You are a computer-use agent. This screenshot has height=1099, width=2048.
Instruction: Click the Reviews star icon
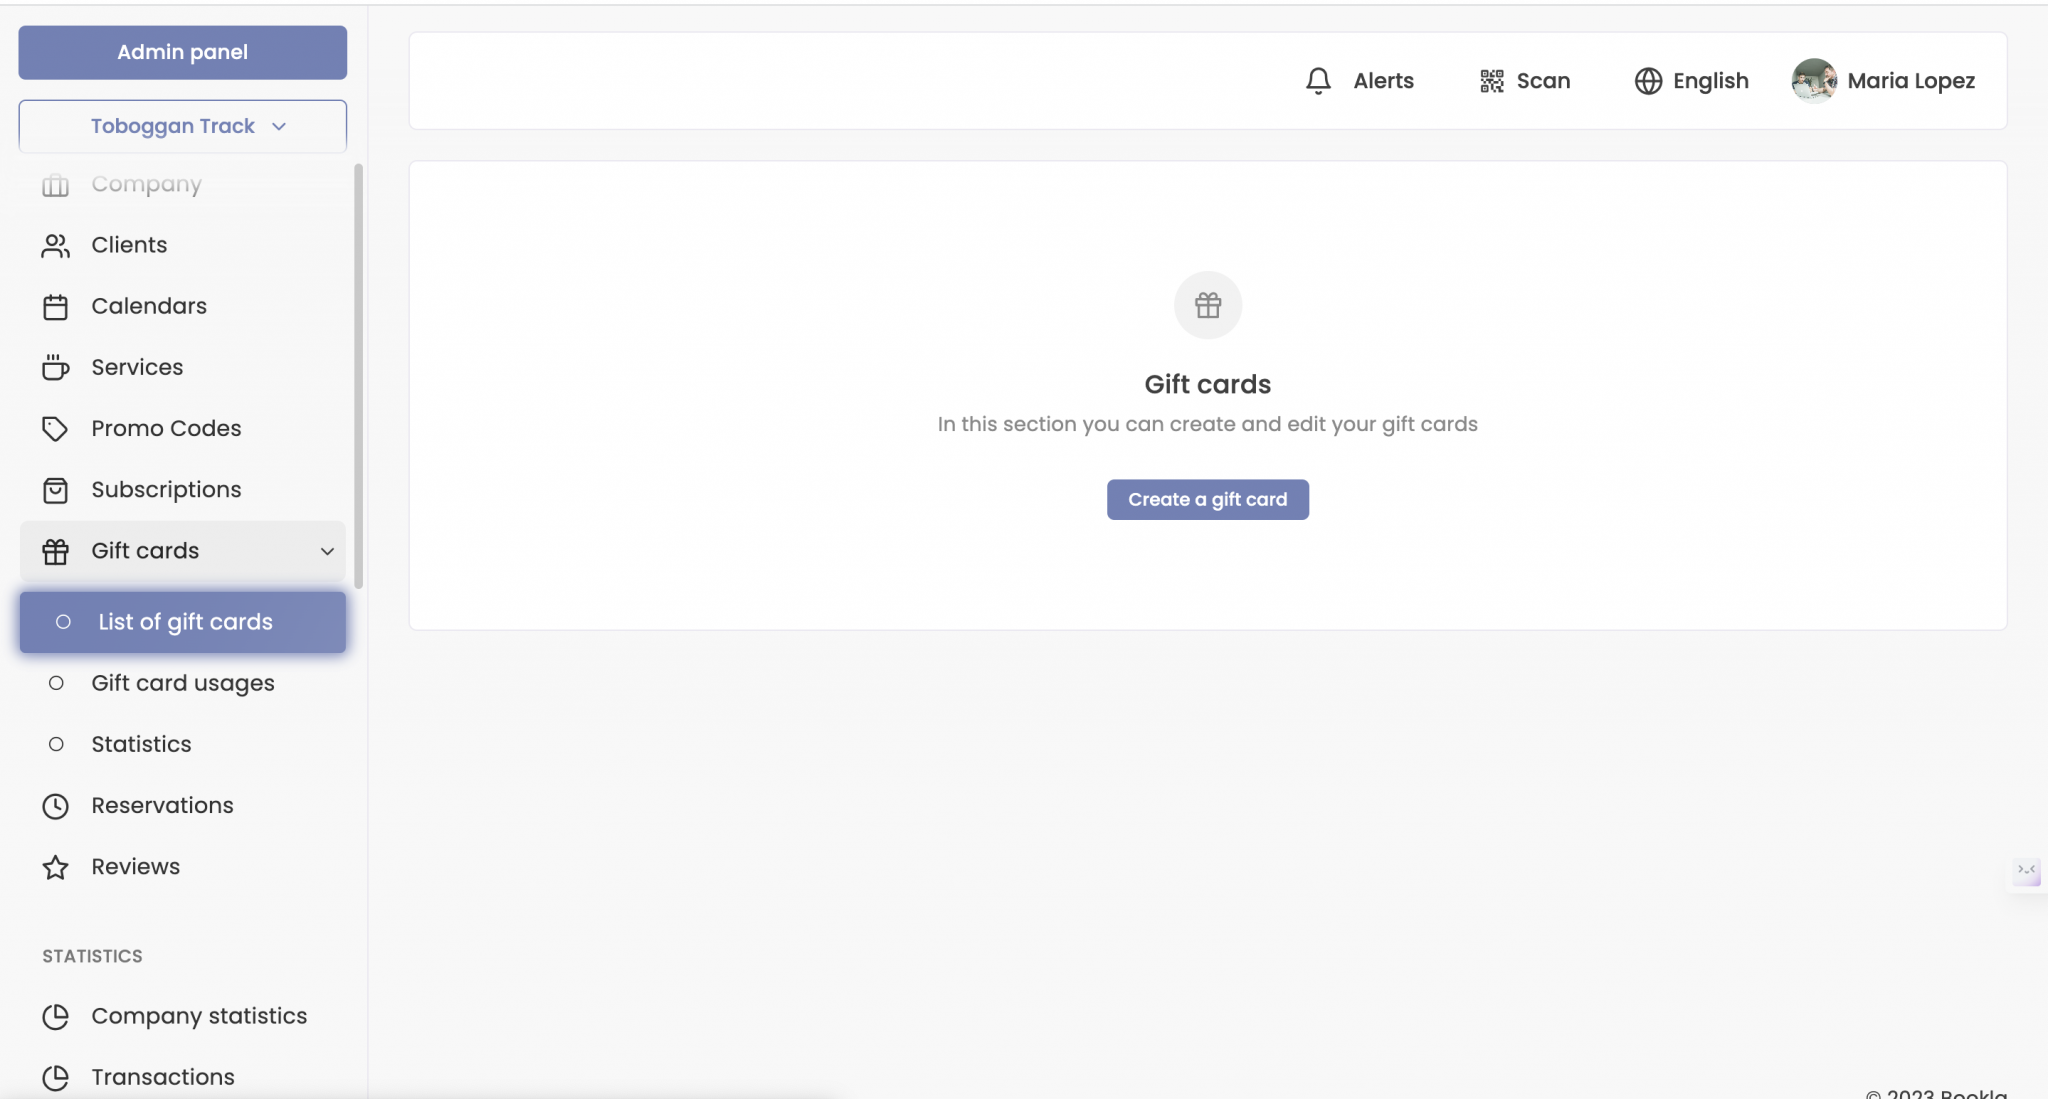pos(55,867)
